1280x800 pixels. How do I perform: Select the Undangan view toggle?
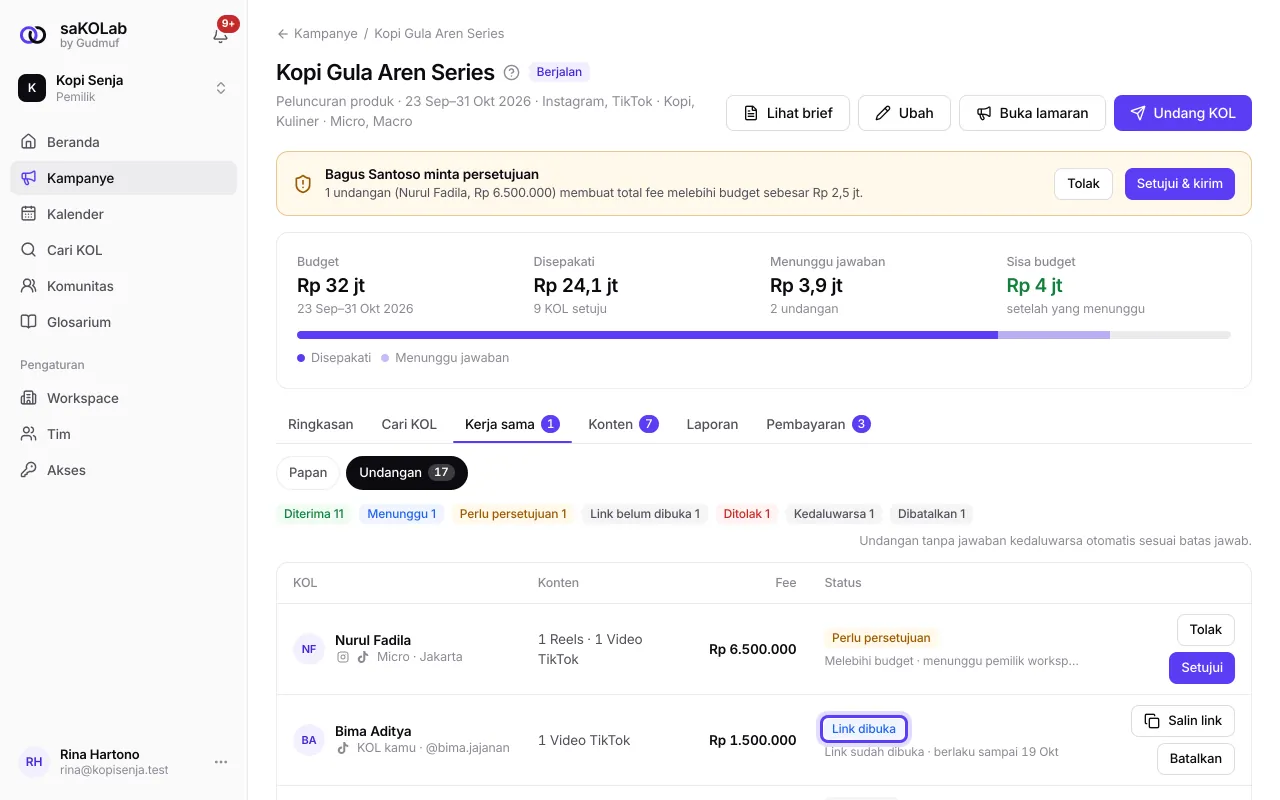407,473
